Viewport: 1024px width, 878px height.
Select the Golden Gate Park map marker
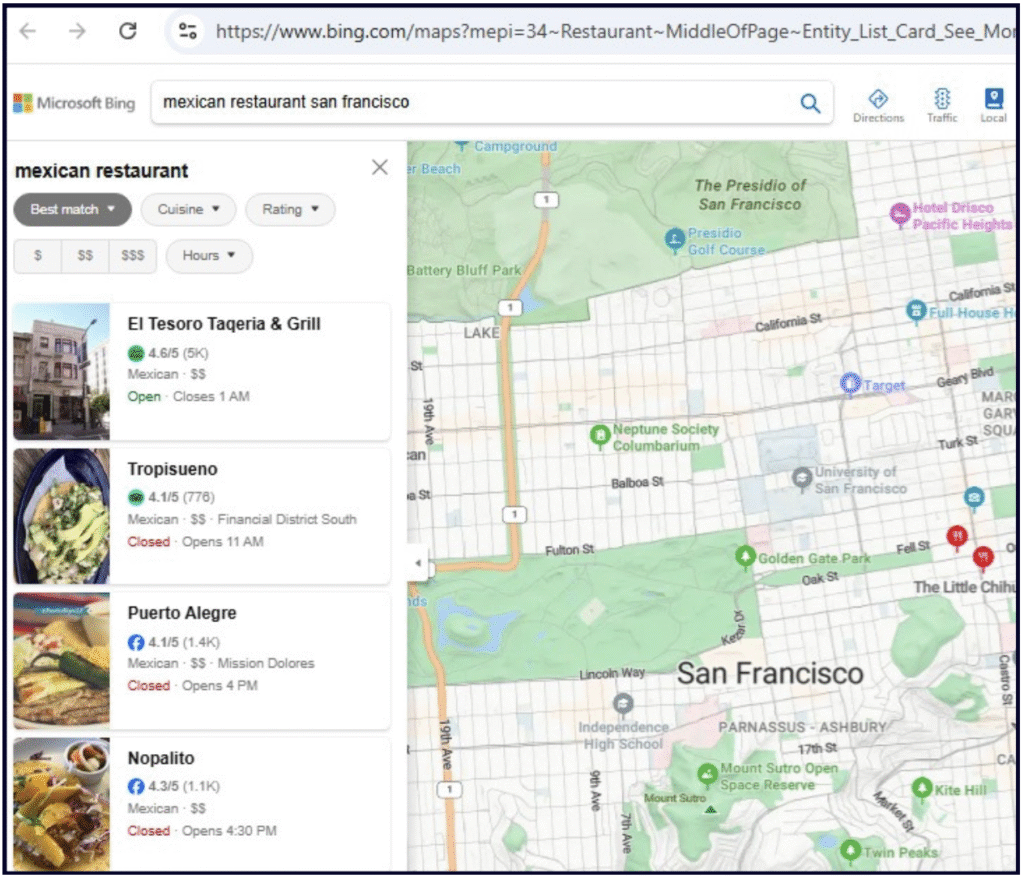point(745,557)
